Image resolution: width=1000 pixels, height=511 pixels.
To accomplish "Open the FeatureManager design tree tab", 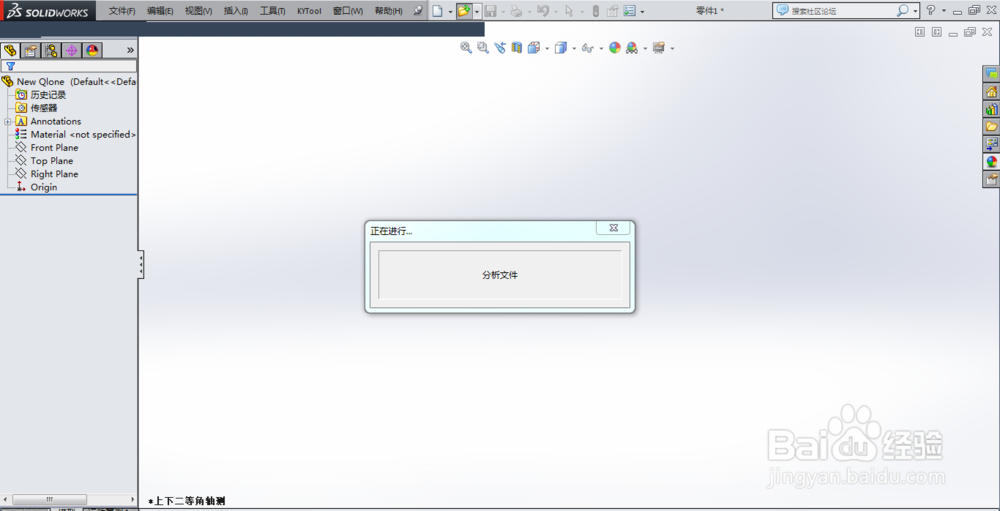I will pos(10,50).
